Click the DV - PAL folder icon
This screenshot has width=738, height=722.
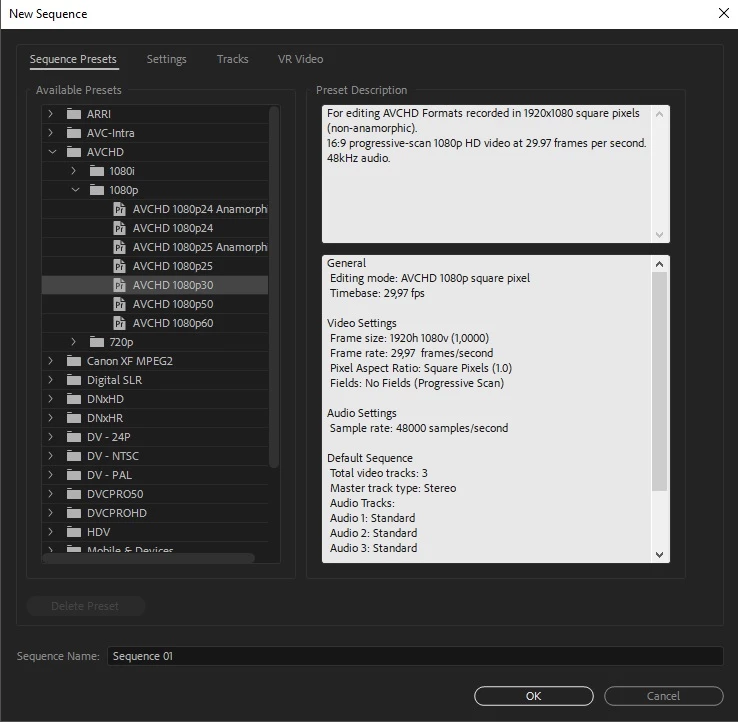74,475
